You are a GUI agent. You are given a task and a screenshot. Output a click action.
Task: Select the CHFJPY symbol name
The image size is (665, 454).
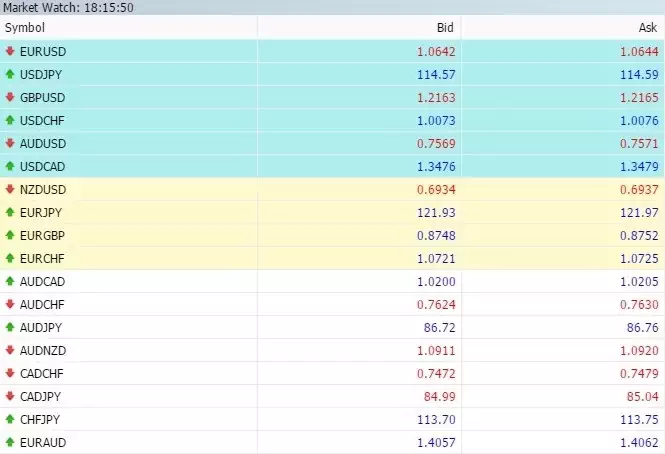click(40, 420)
